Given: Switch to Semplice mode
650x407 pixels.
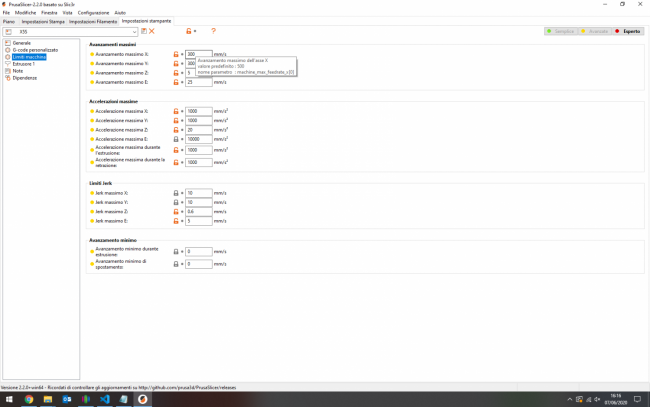Looking at the screenshot, I should pos(561,31).
